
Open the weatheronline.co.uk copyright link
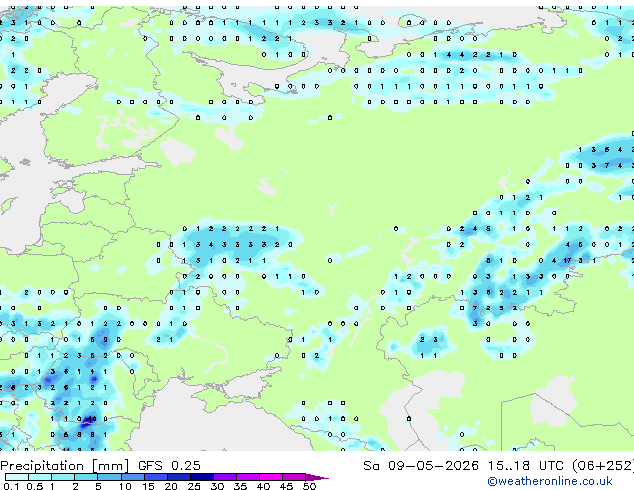point(550,481)
